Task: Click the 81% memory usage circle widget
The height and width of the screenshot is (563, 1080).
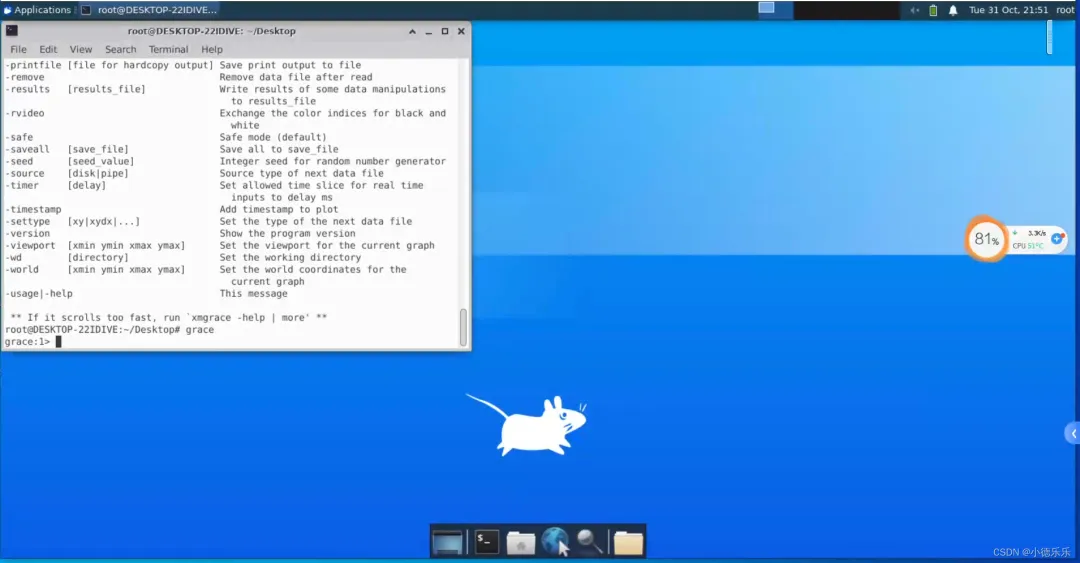Action: coord(986,239)
